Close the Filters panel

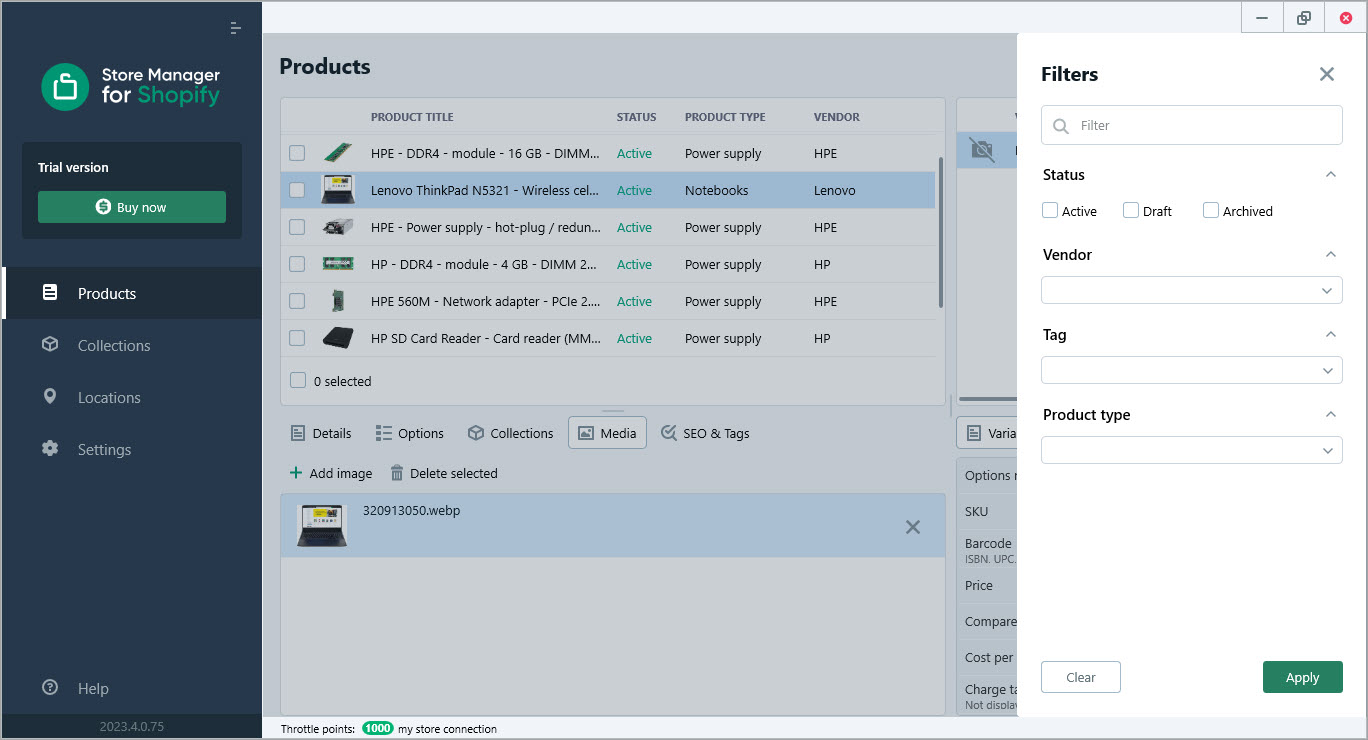(1327, 74)
